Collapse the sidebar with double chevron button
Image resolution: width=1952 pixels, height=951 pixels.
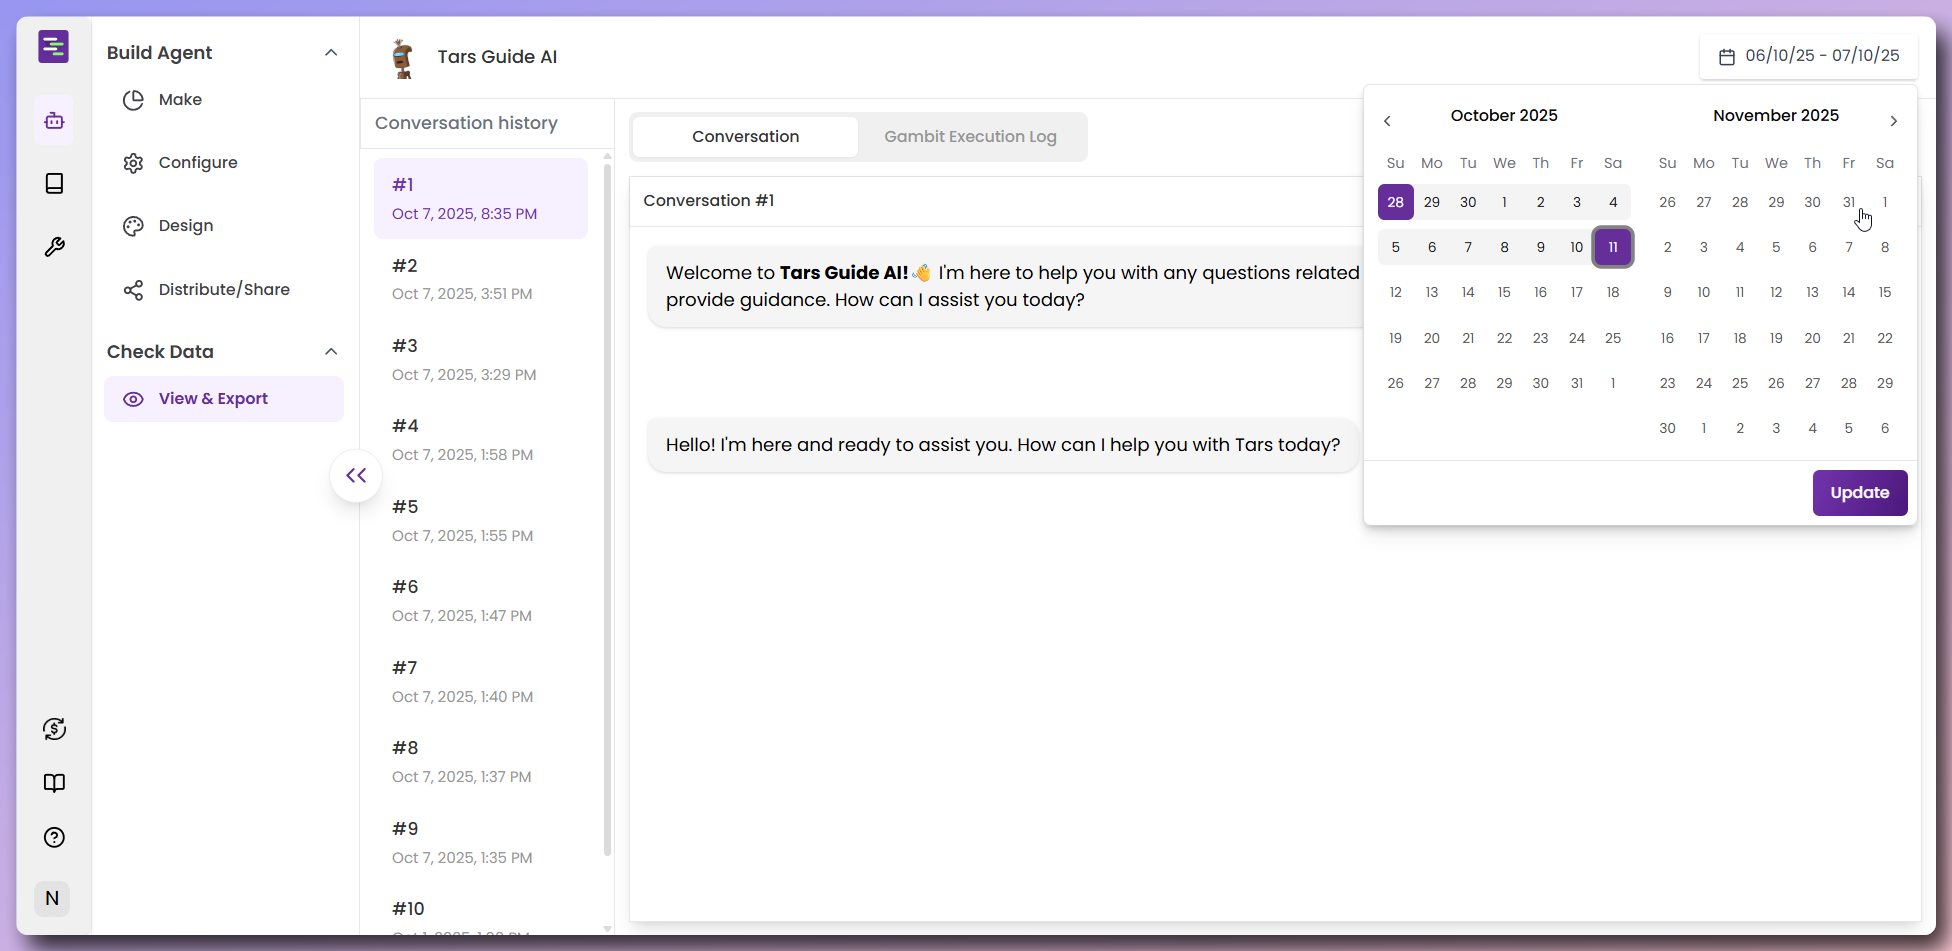point(356,476)
